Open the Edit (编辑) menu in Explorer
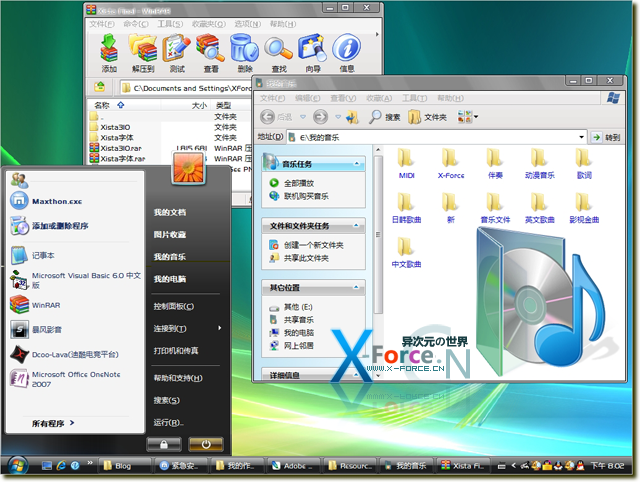 pos(307,98)
